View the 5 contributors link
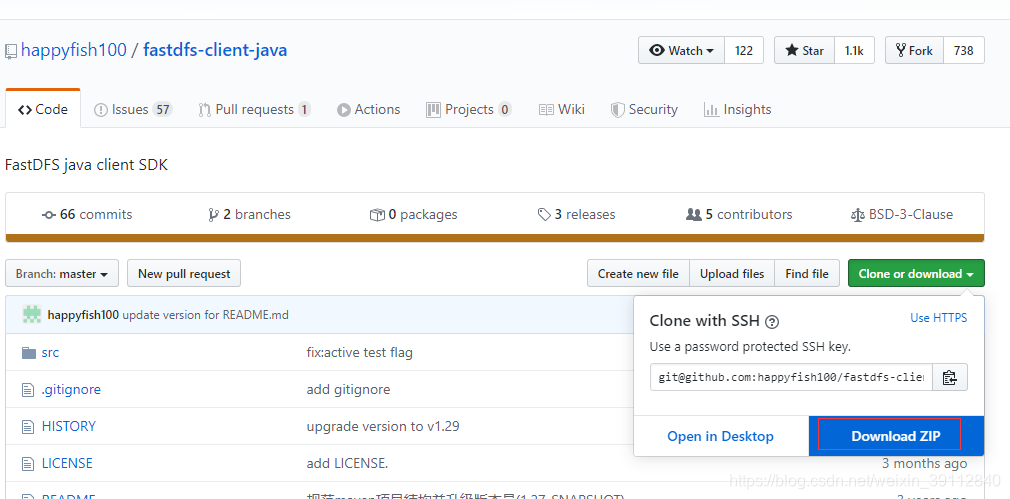 point(739,214)
